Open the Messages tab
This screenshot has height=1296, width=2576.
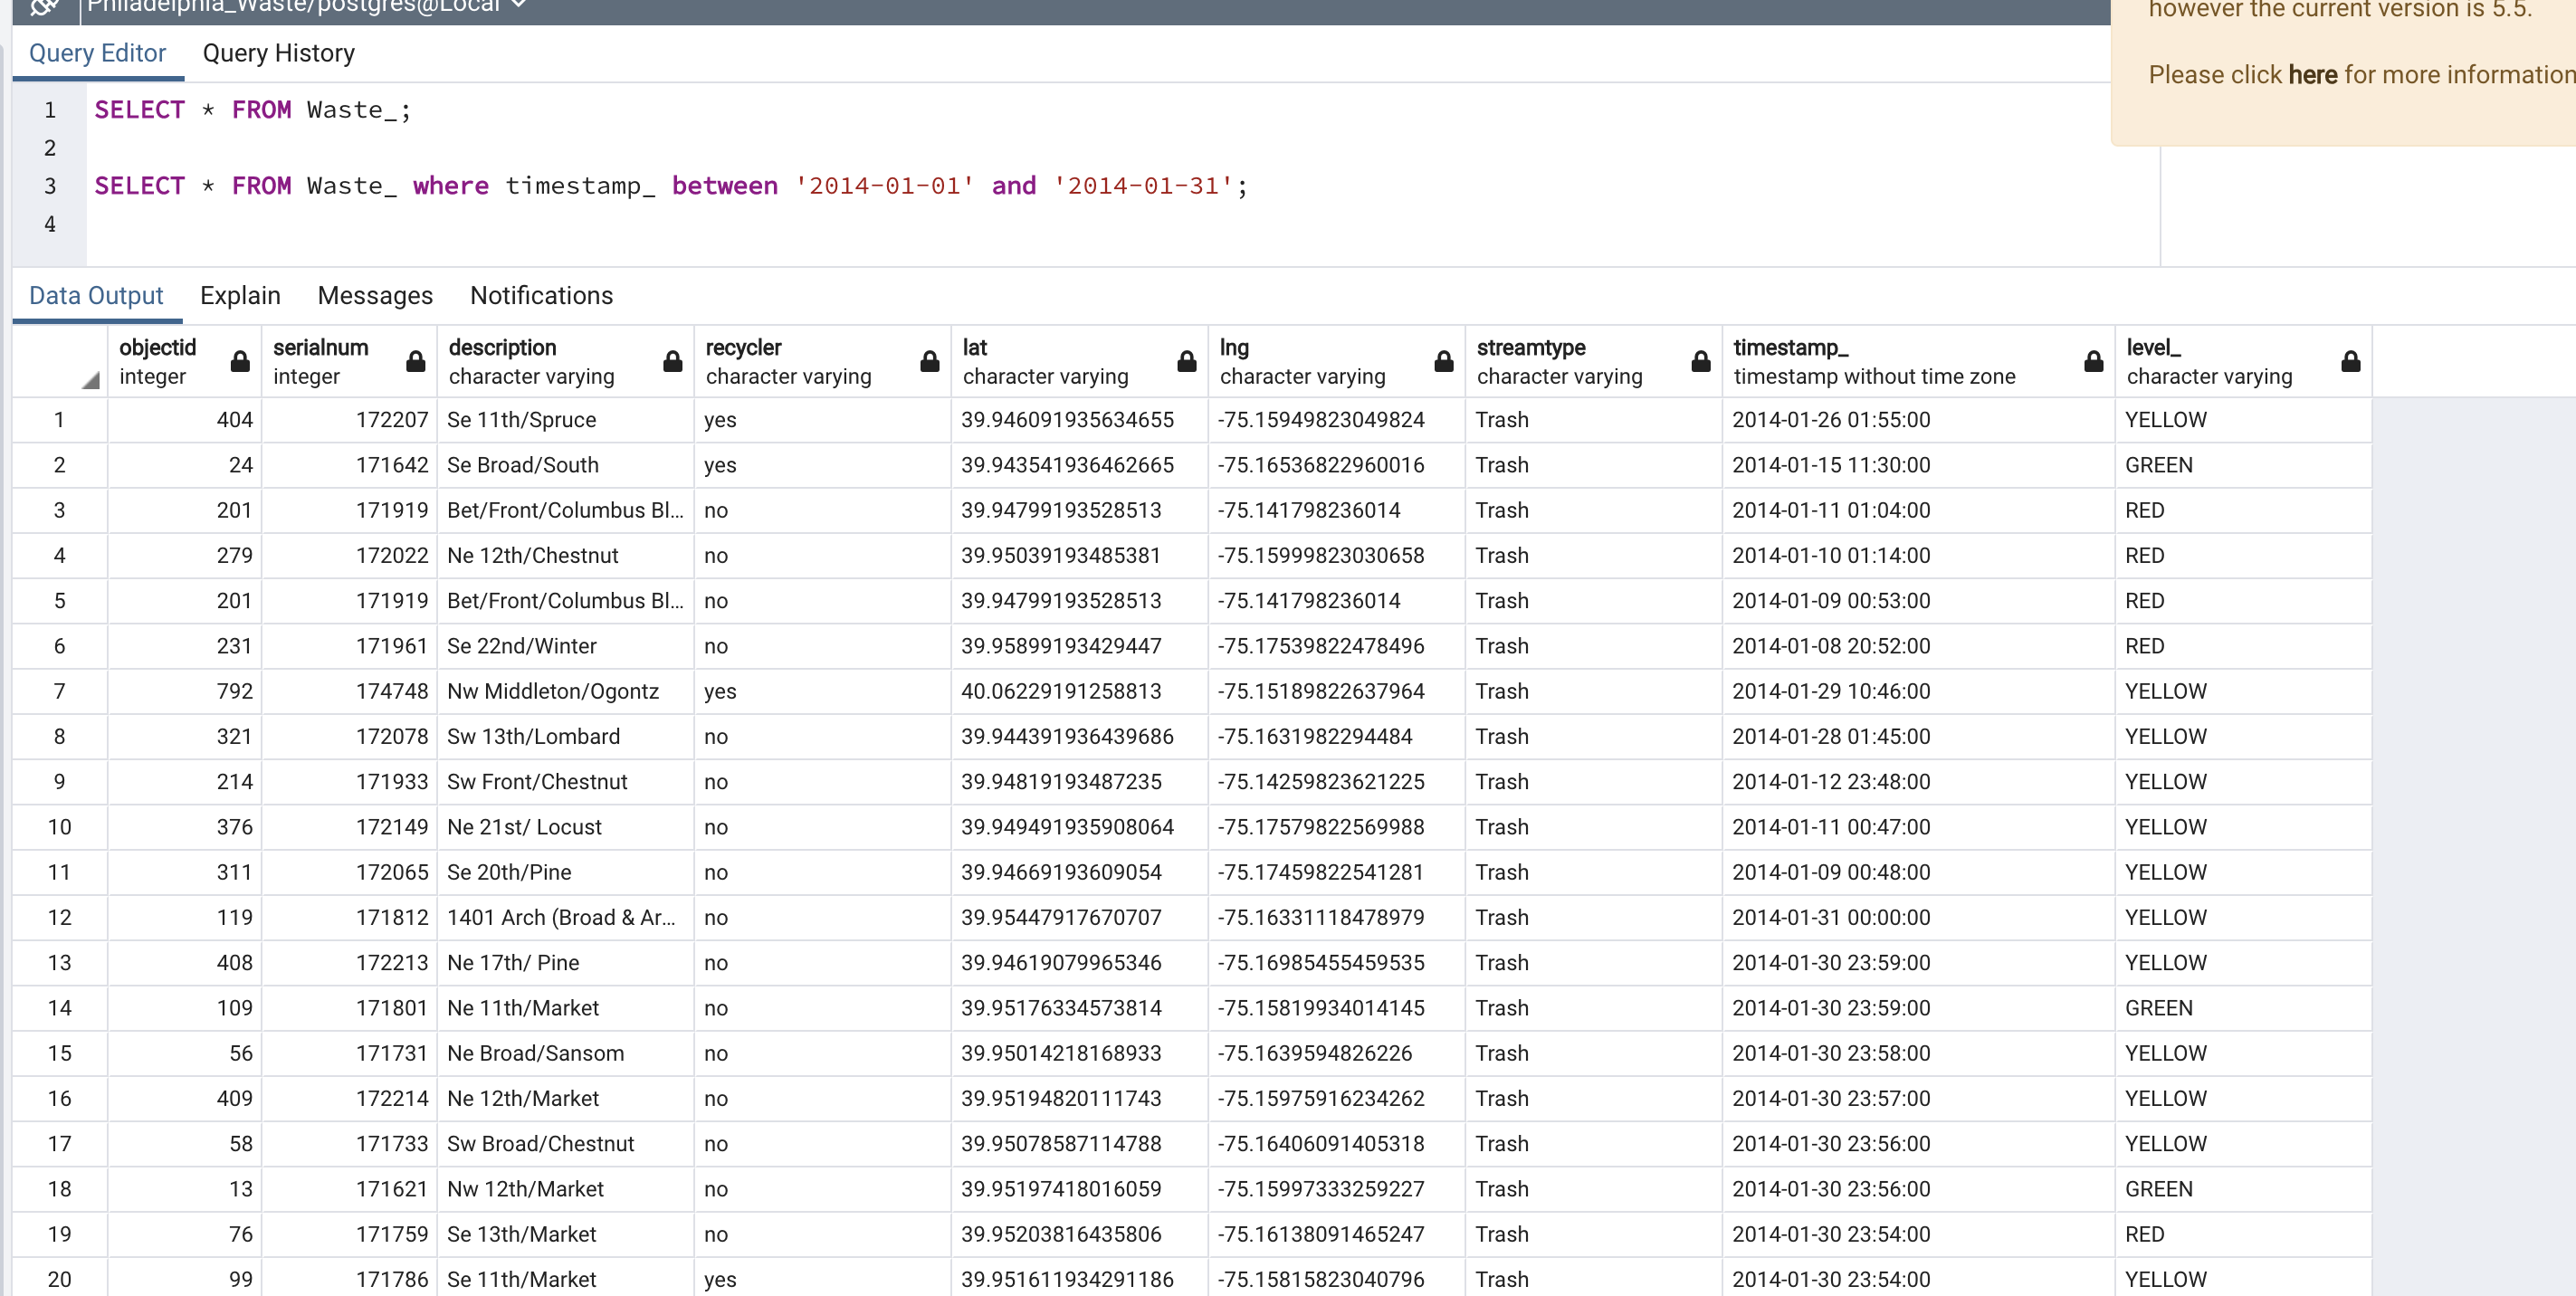[x=375, y=295]
